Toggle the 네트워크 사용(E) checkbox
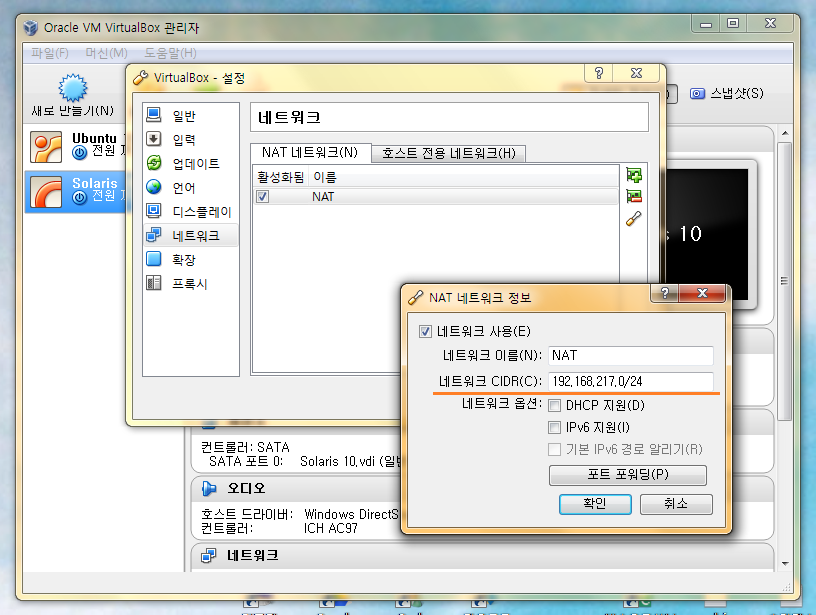Image resolution: width=816 pixels, height=615 pixels. 425,331
